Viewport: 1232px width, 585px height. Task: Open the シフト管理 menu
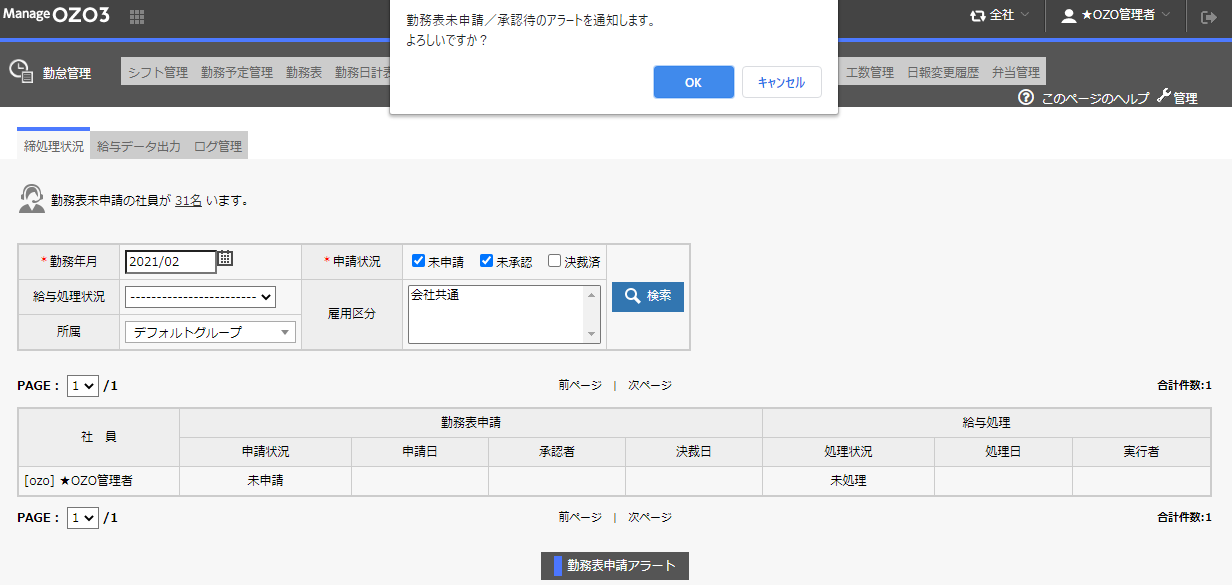click(158, 72)
